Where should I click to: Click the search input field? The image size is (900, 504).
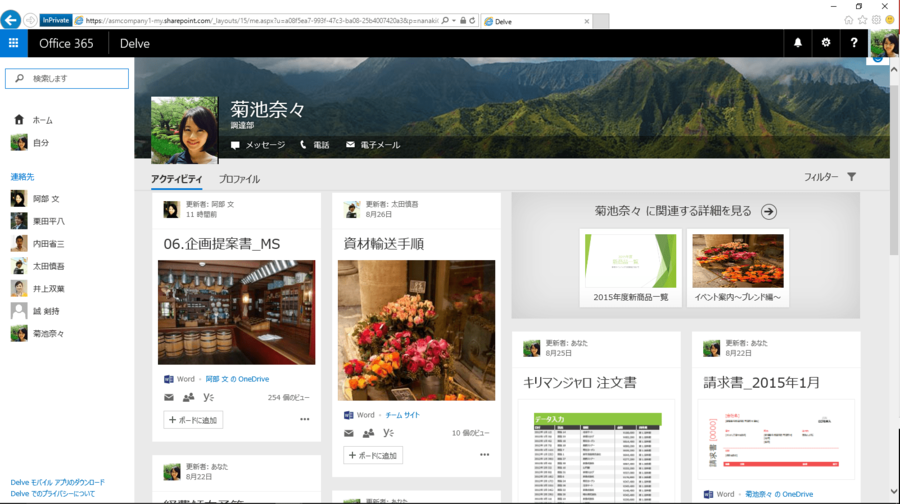68,78
